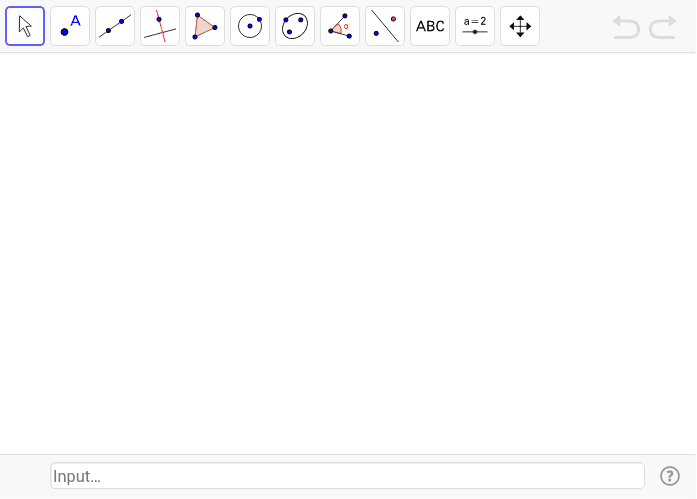Click the Redo arrow
This screenshot has width=697, height=499.
point(663,27)
